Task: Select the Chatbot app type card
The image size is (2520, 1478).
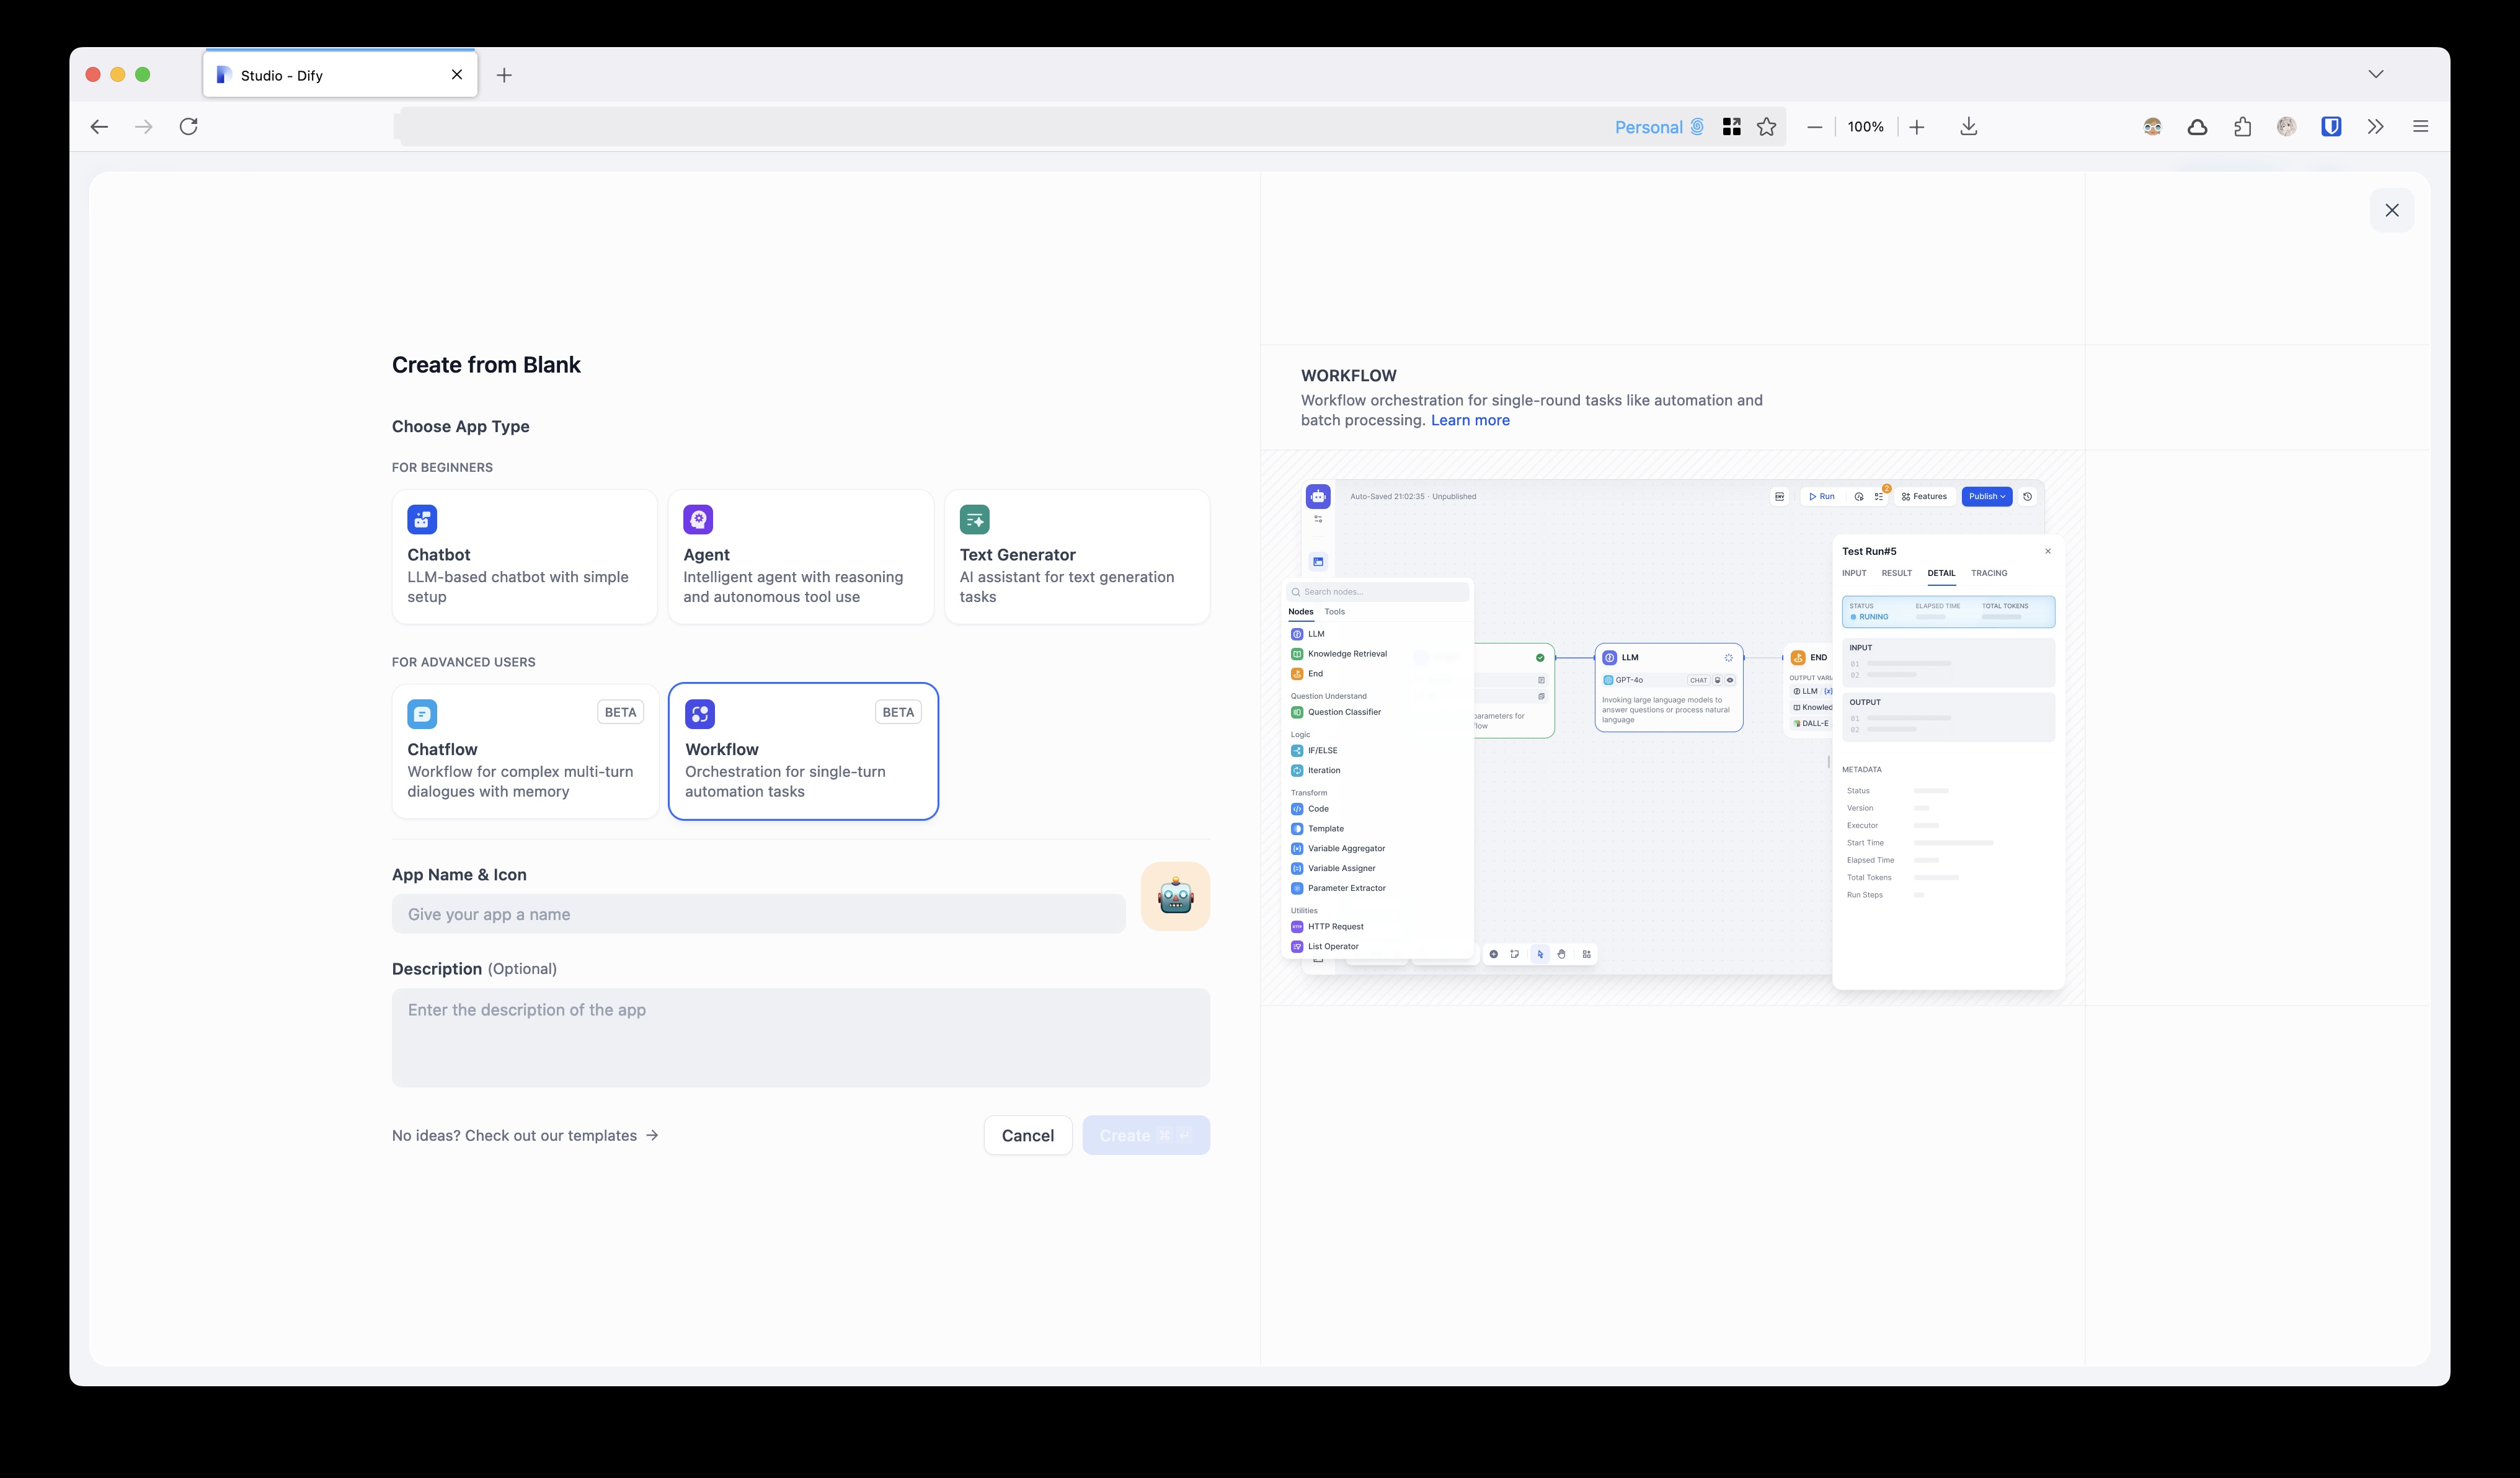Action: click(x=524, y=557)
